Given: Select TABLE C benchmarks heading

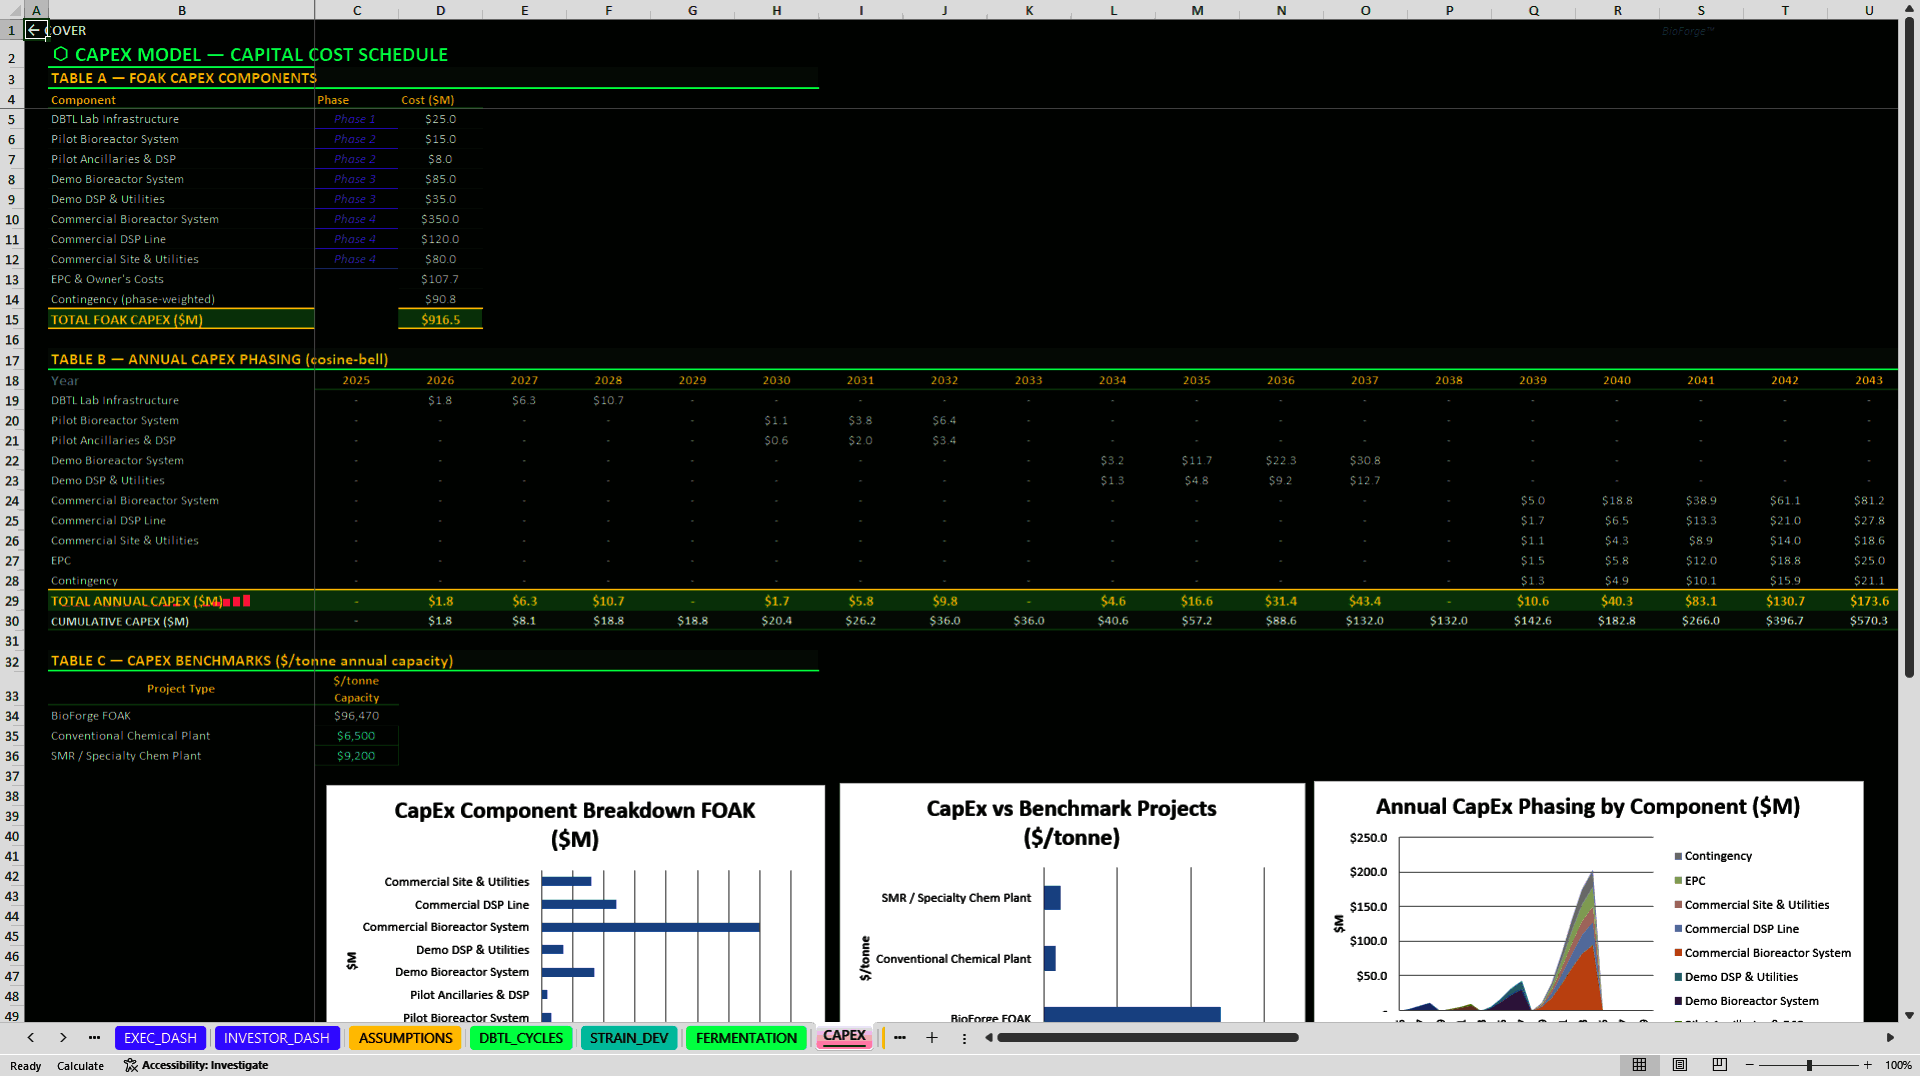Looking at the screenshot, I should click(251, 661).
